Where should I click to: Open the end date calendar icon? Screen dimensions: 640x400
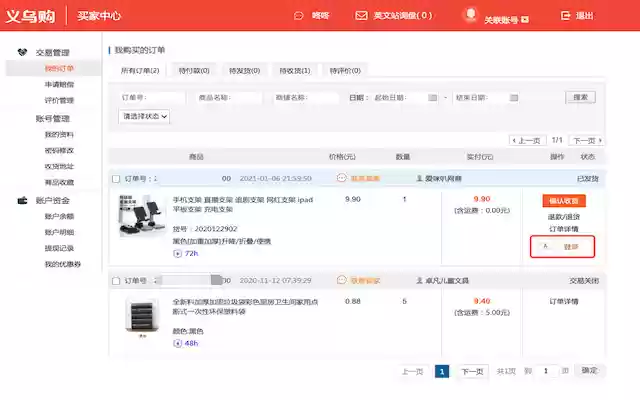514,98
